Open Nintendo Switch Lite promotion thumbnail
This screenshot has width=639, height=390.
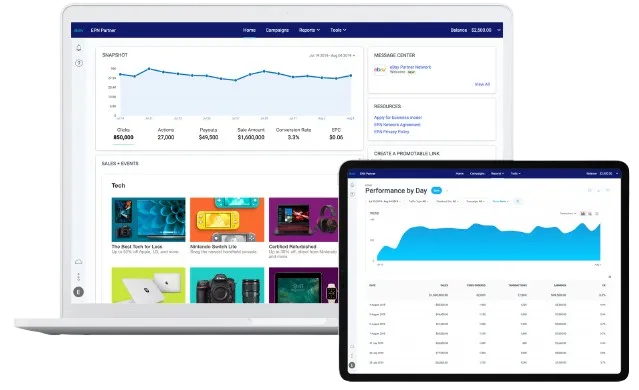[227, 220]
